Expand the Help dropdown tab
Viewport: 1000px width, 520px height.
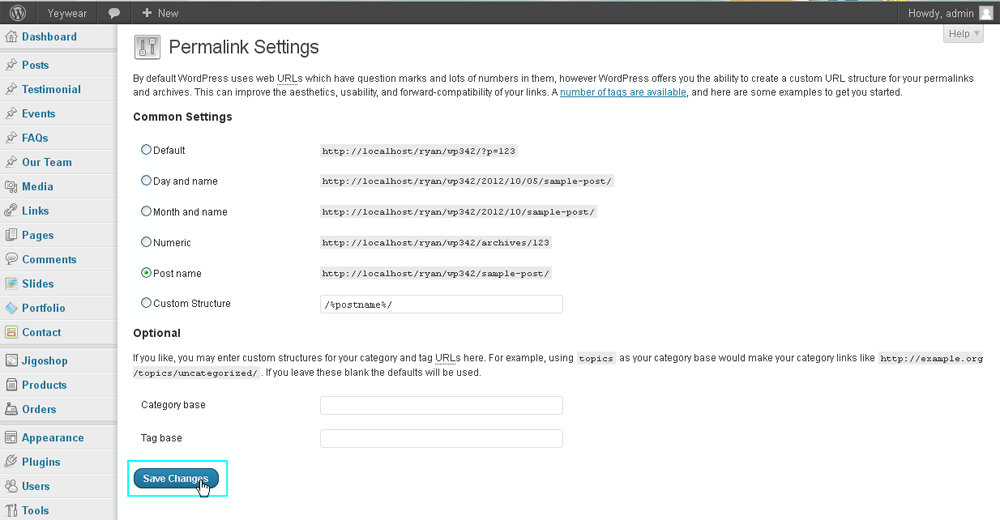[964, 34]
